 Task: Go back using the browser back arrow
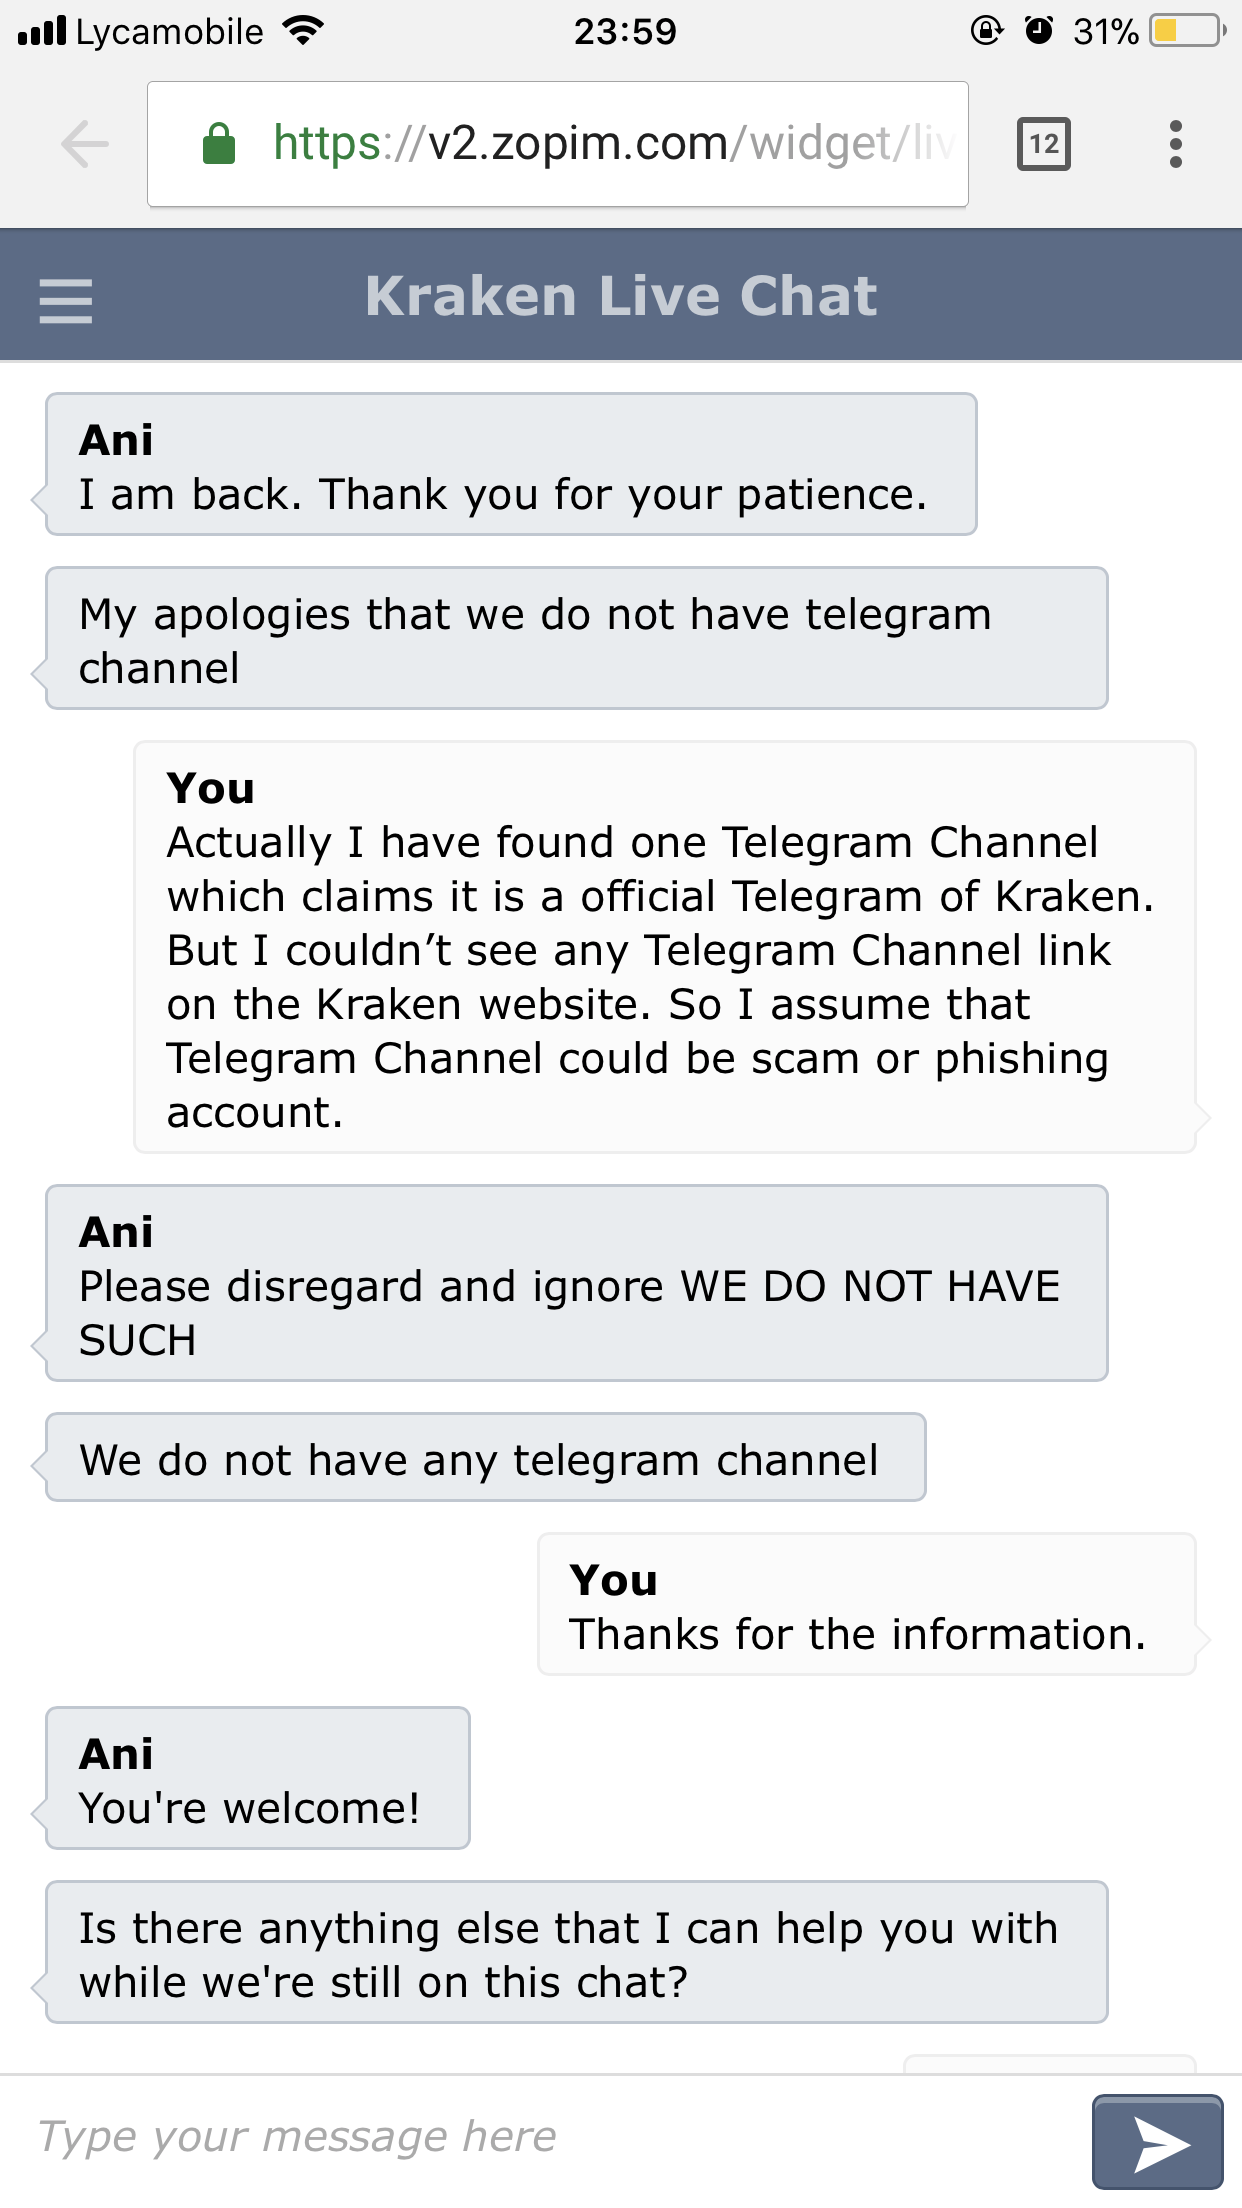85,144
